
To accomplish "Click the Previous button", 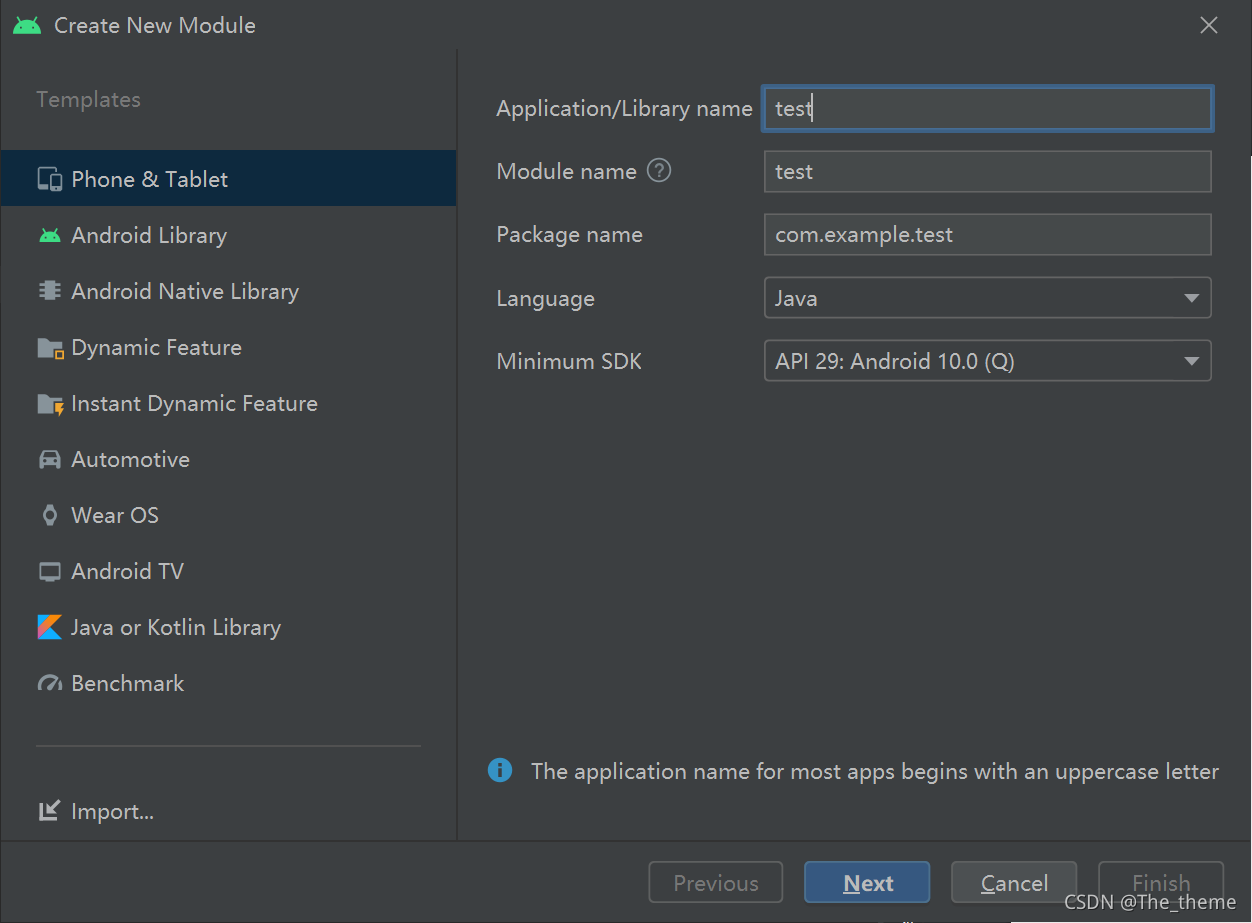I will click(x=716, y=883).
